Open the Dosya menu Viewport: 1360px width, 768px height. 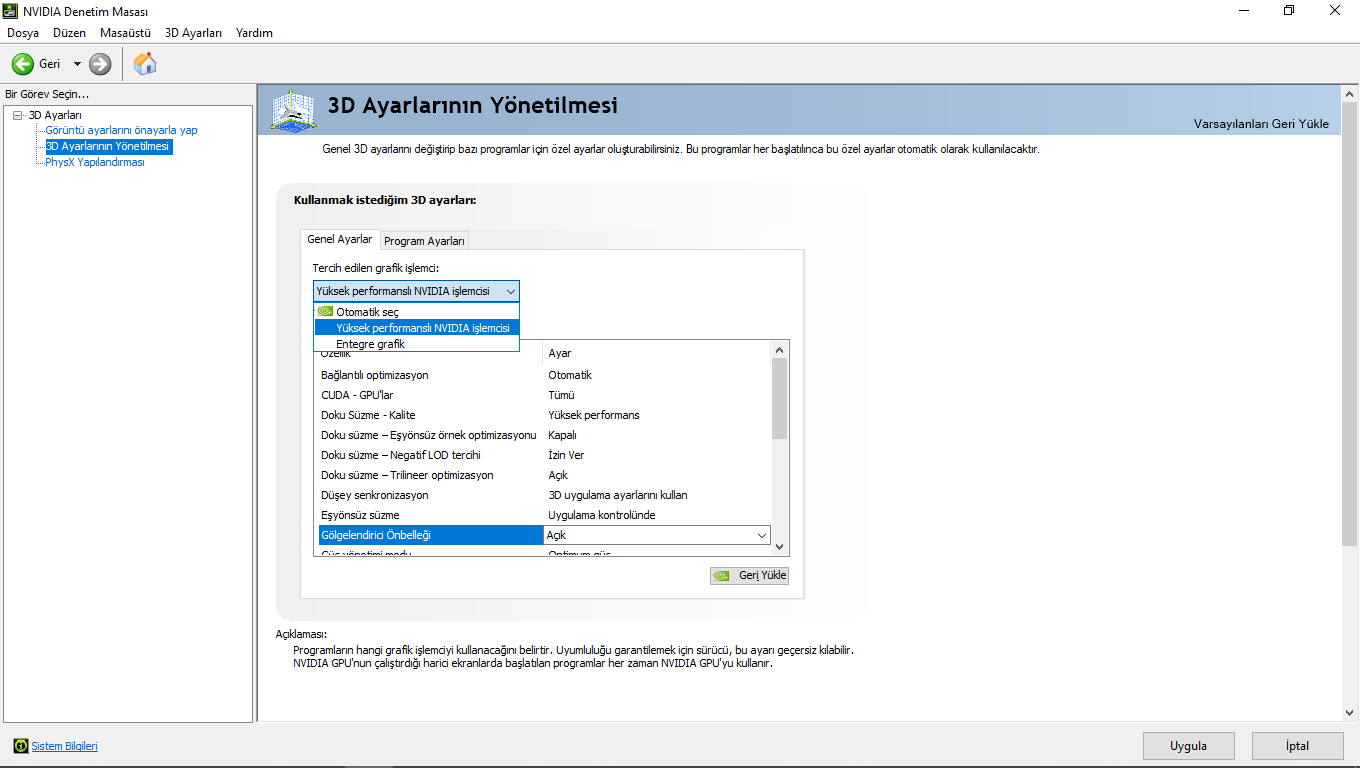tap(23, 33)
